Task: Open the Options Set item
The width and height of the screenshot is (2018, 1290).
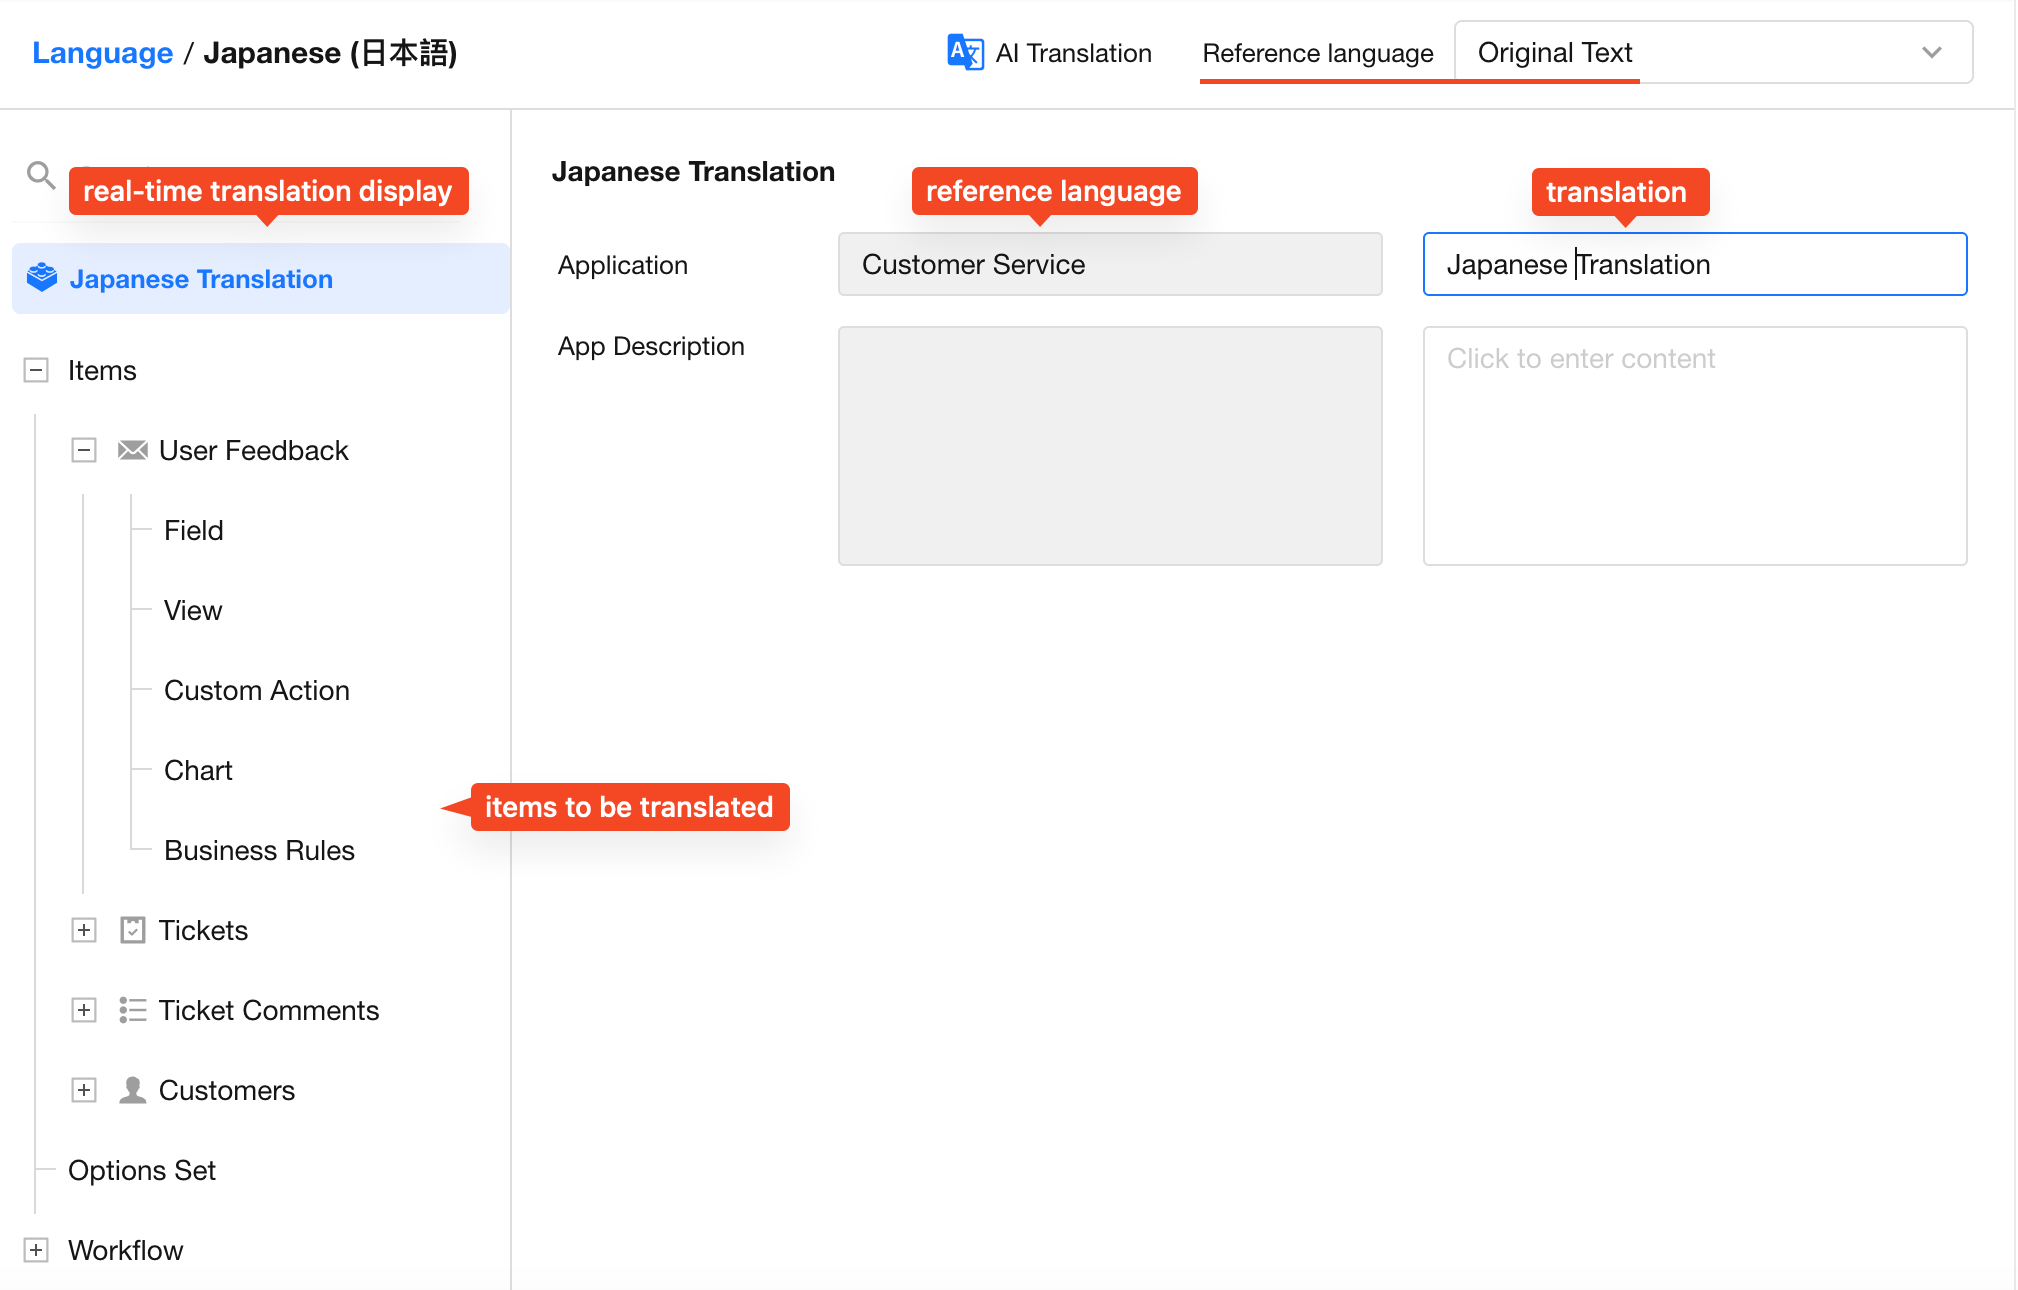Action: [142, 1170]
